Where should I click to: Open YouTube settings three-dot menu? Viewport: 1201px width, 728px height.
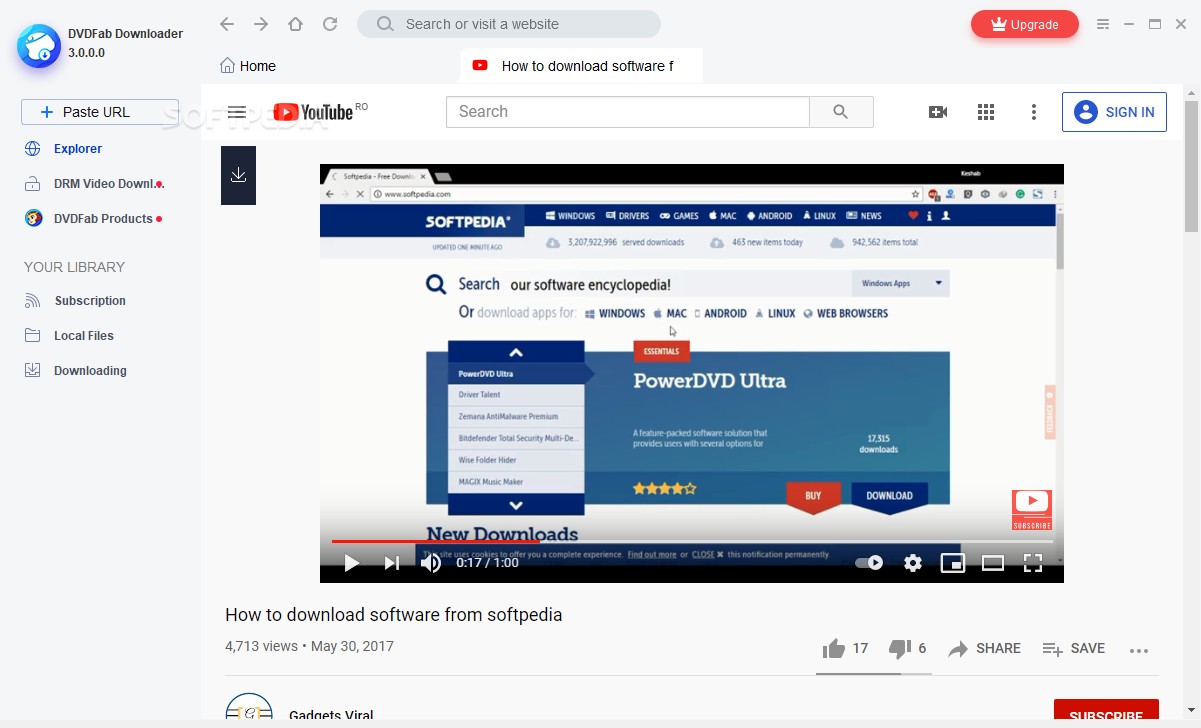tap(1034, 112)
